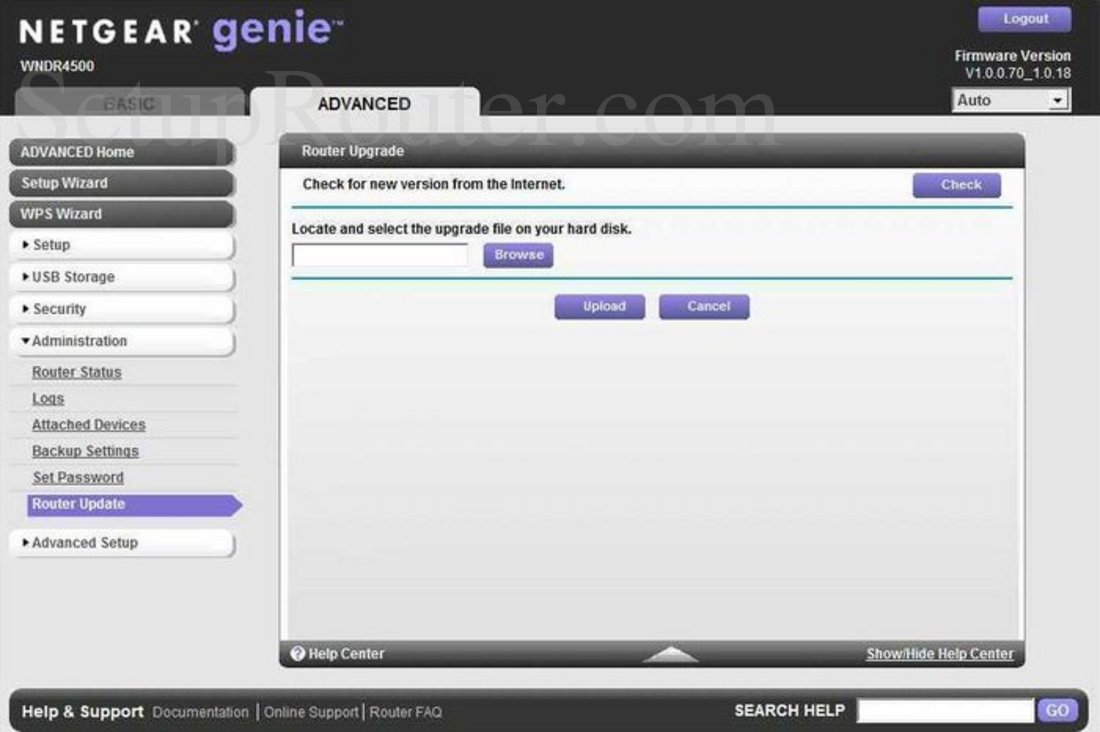This screenshot has height=732, width=1100.
Task: Collapse the Administration section
Action: pos(121,341)
